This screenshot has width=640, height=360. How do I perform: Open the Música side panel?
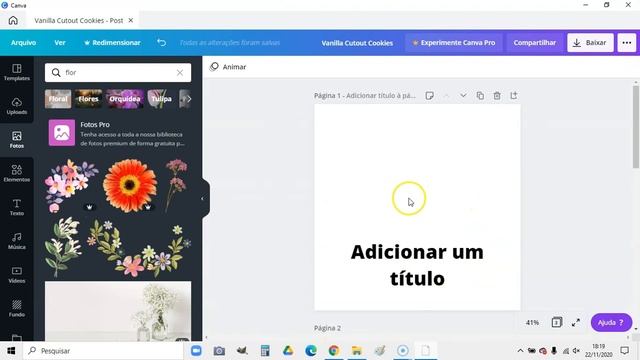click(x=17, y=241)
